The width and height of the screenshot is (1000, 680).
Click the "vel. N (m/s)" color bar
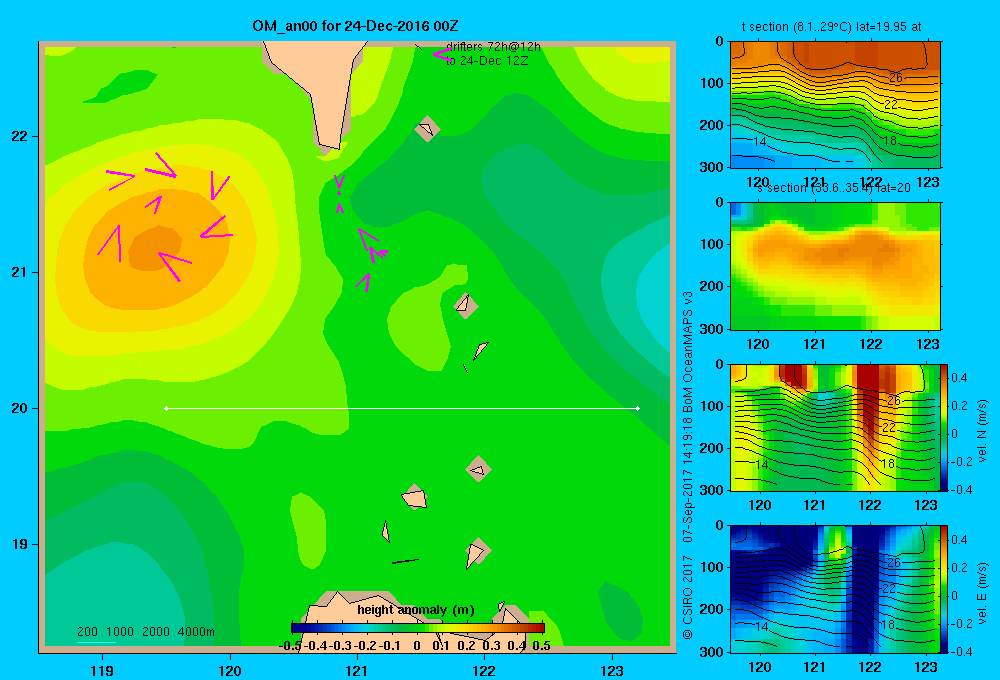(x=944, y=427)
